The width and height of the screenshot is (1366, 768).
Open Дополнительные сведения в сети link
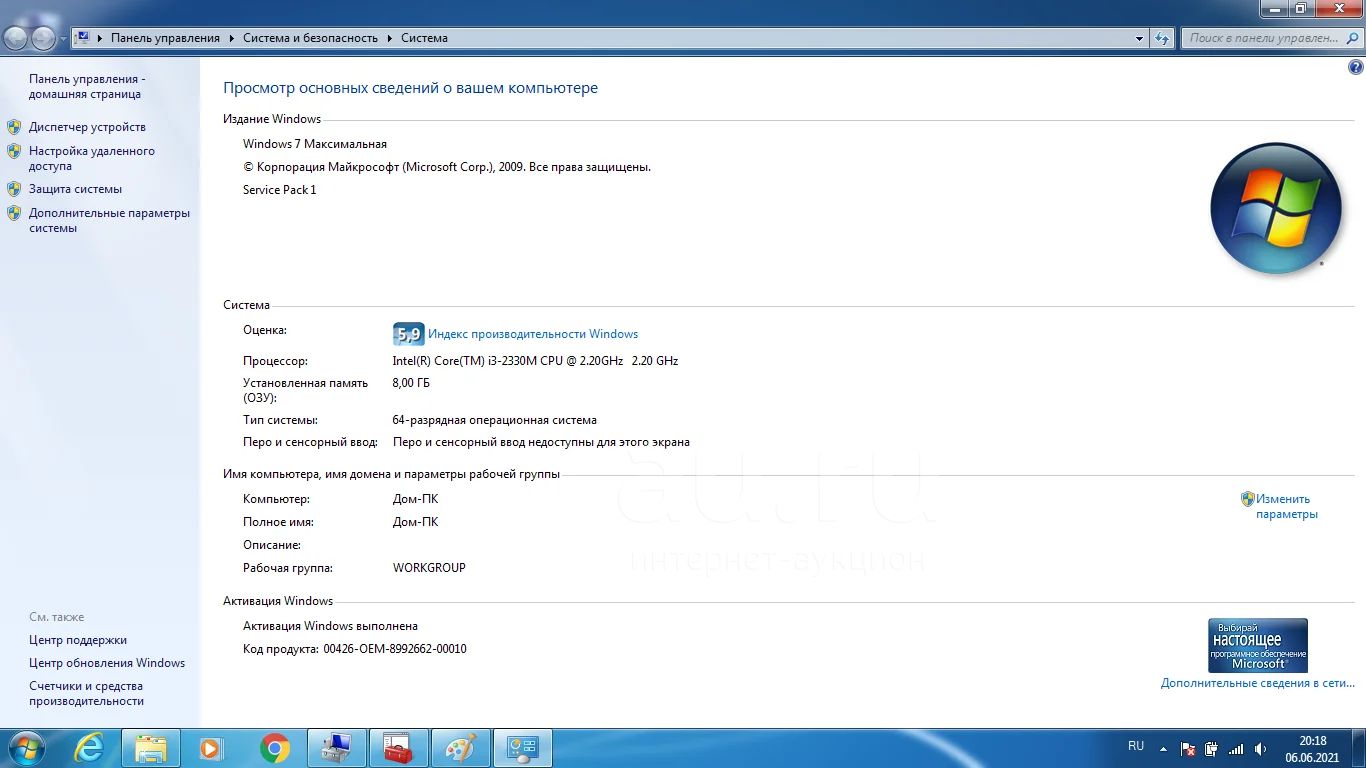point(1258,683)
